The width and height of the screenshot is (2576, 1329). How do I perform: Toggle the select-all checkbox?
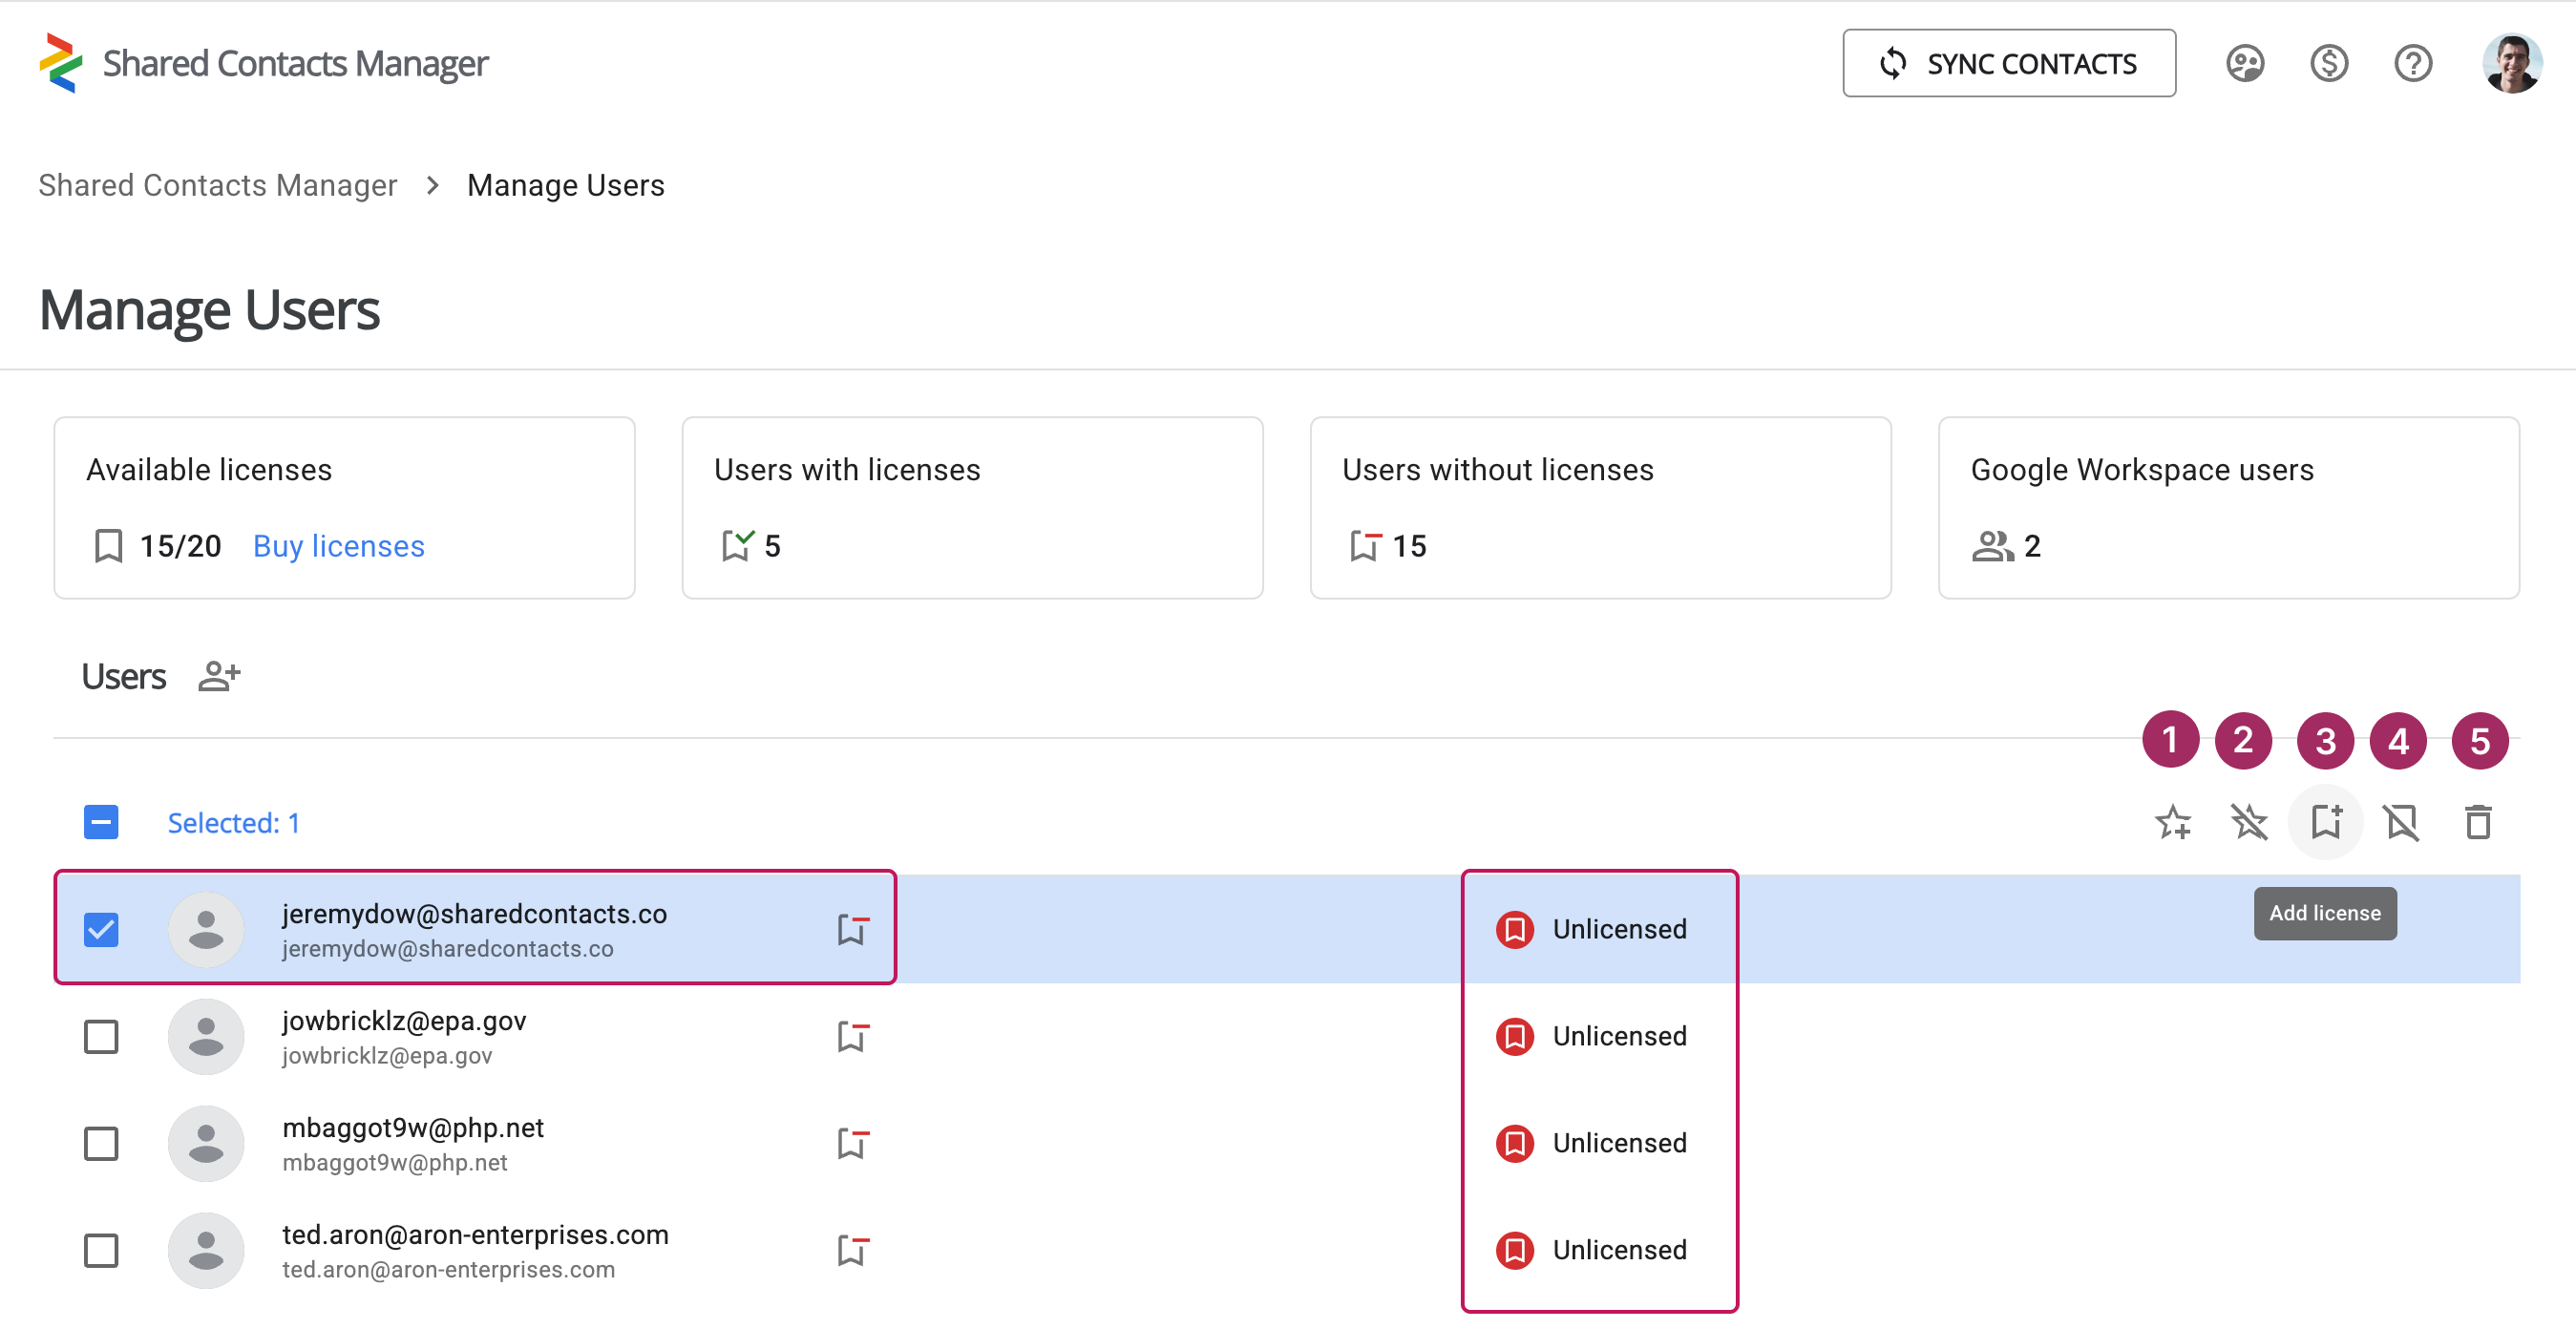point(101,822)
